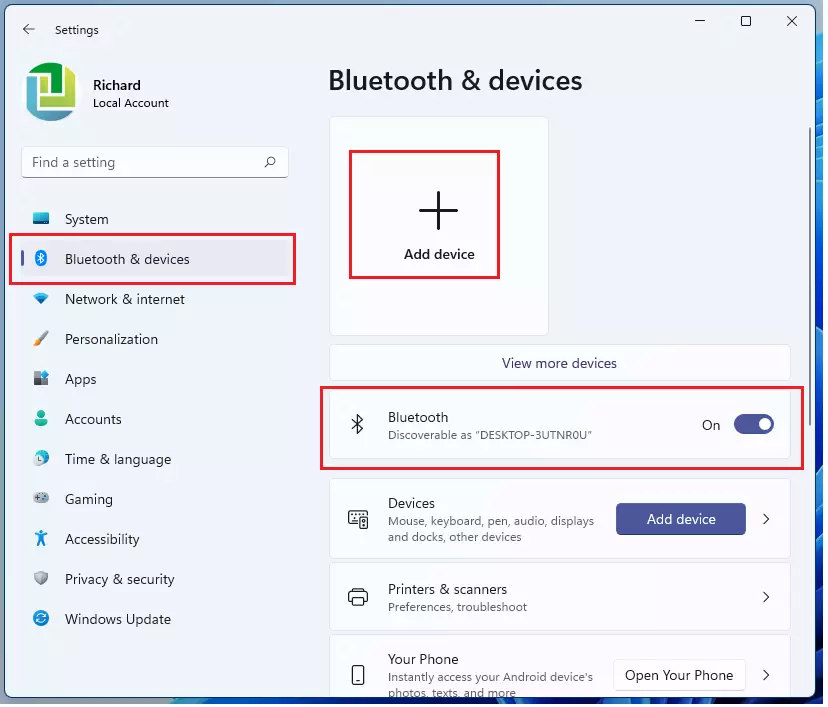Click the Find a setting search box

coord(155,163)
